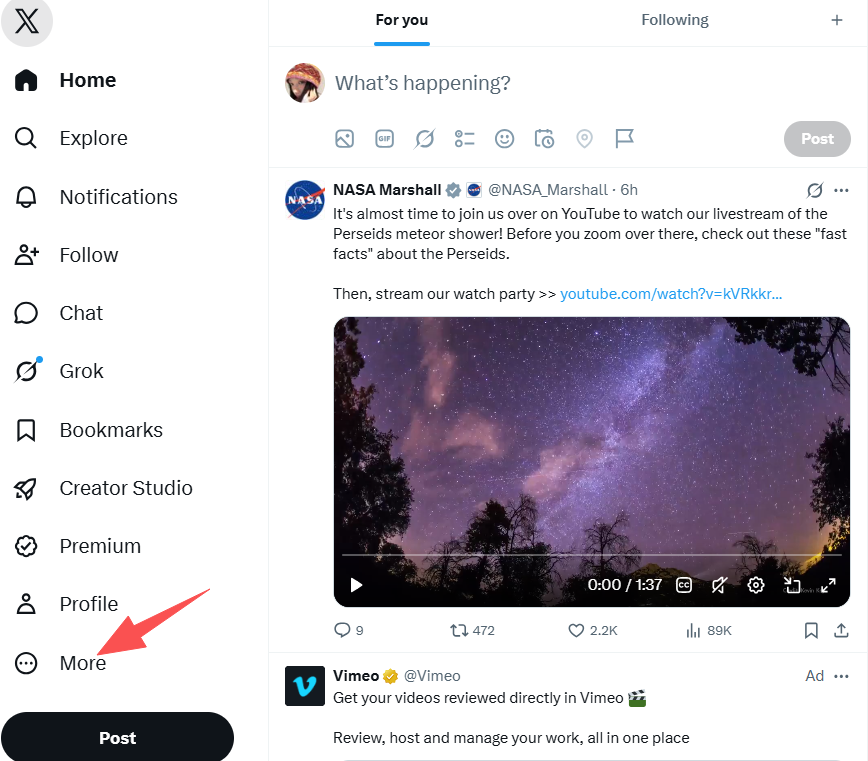Open NASA Marshall post's three-dot menu
The height and width of the screenshot is (761, 868).
click(x=841, y=190)
